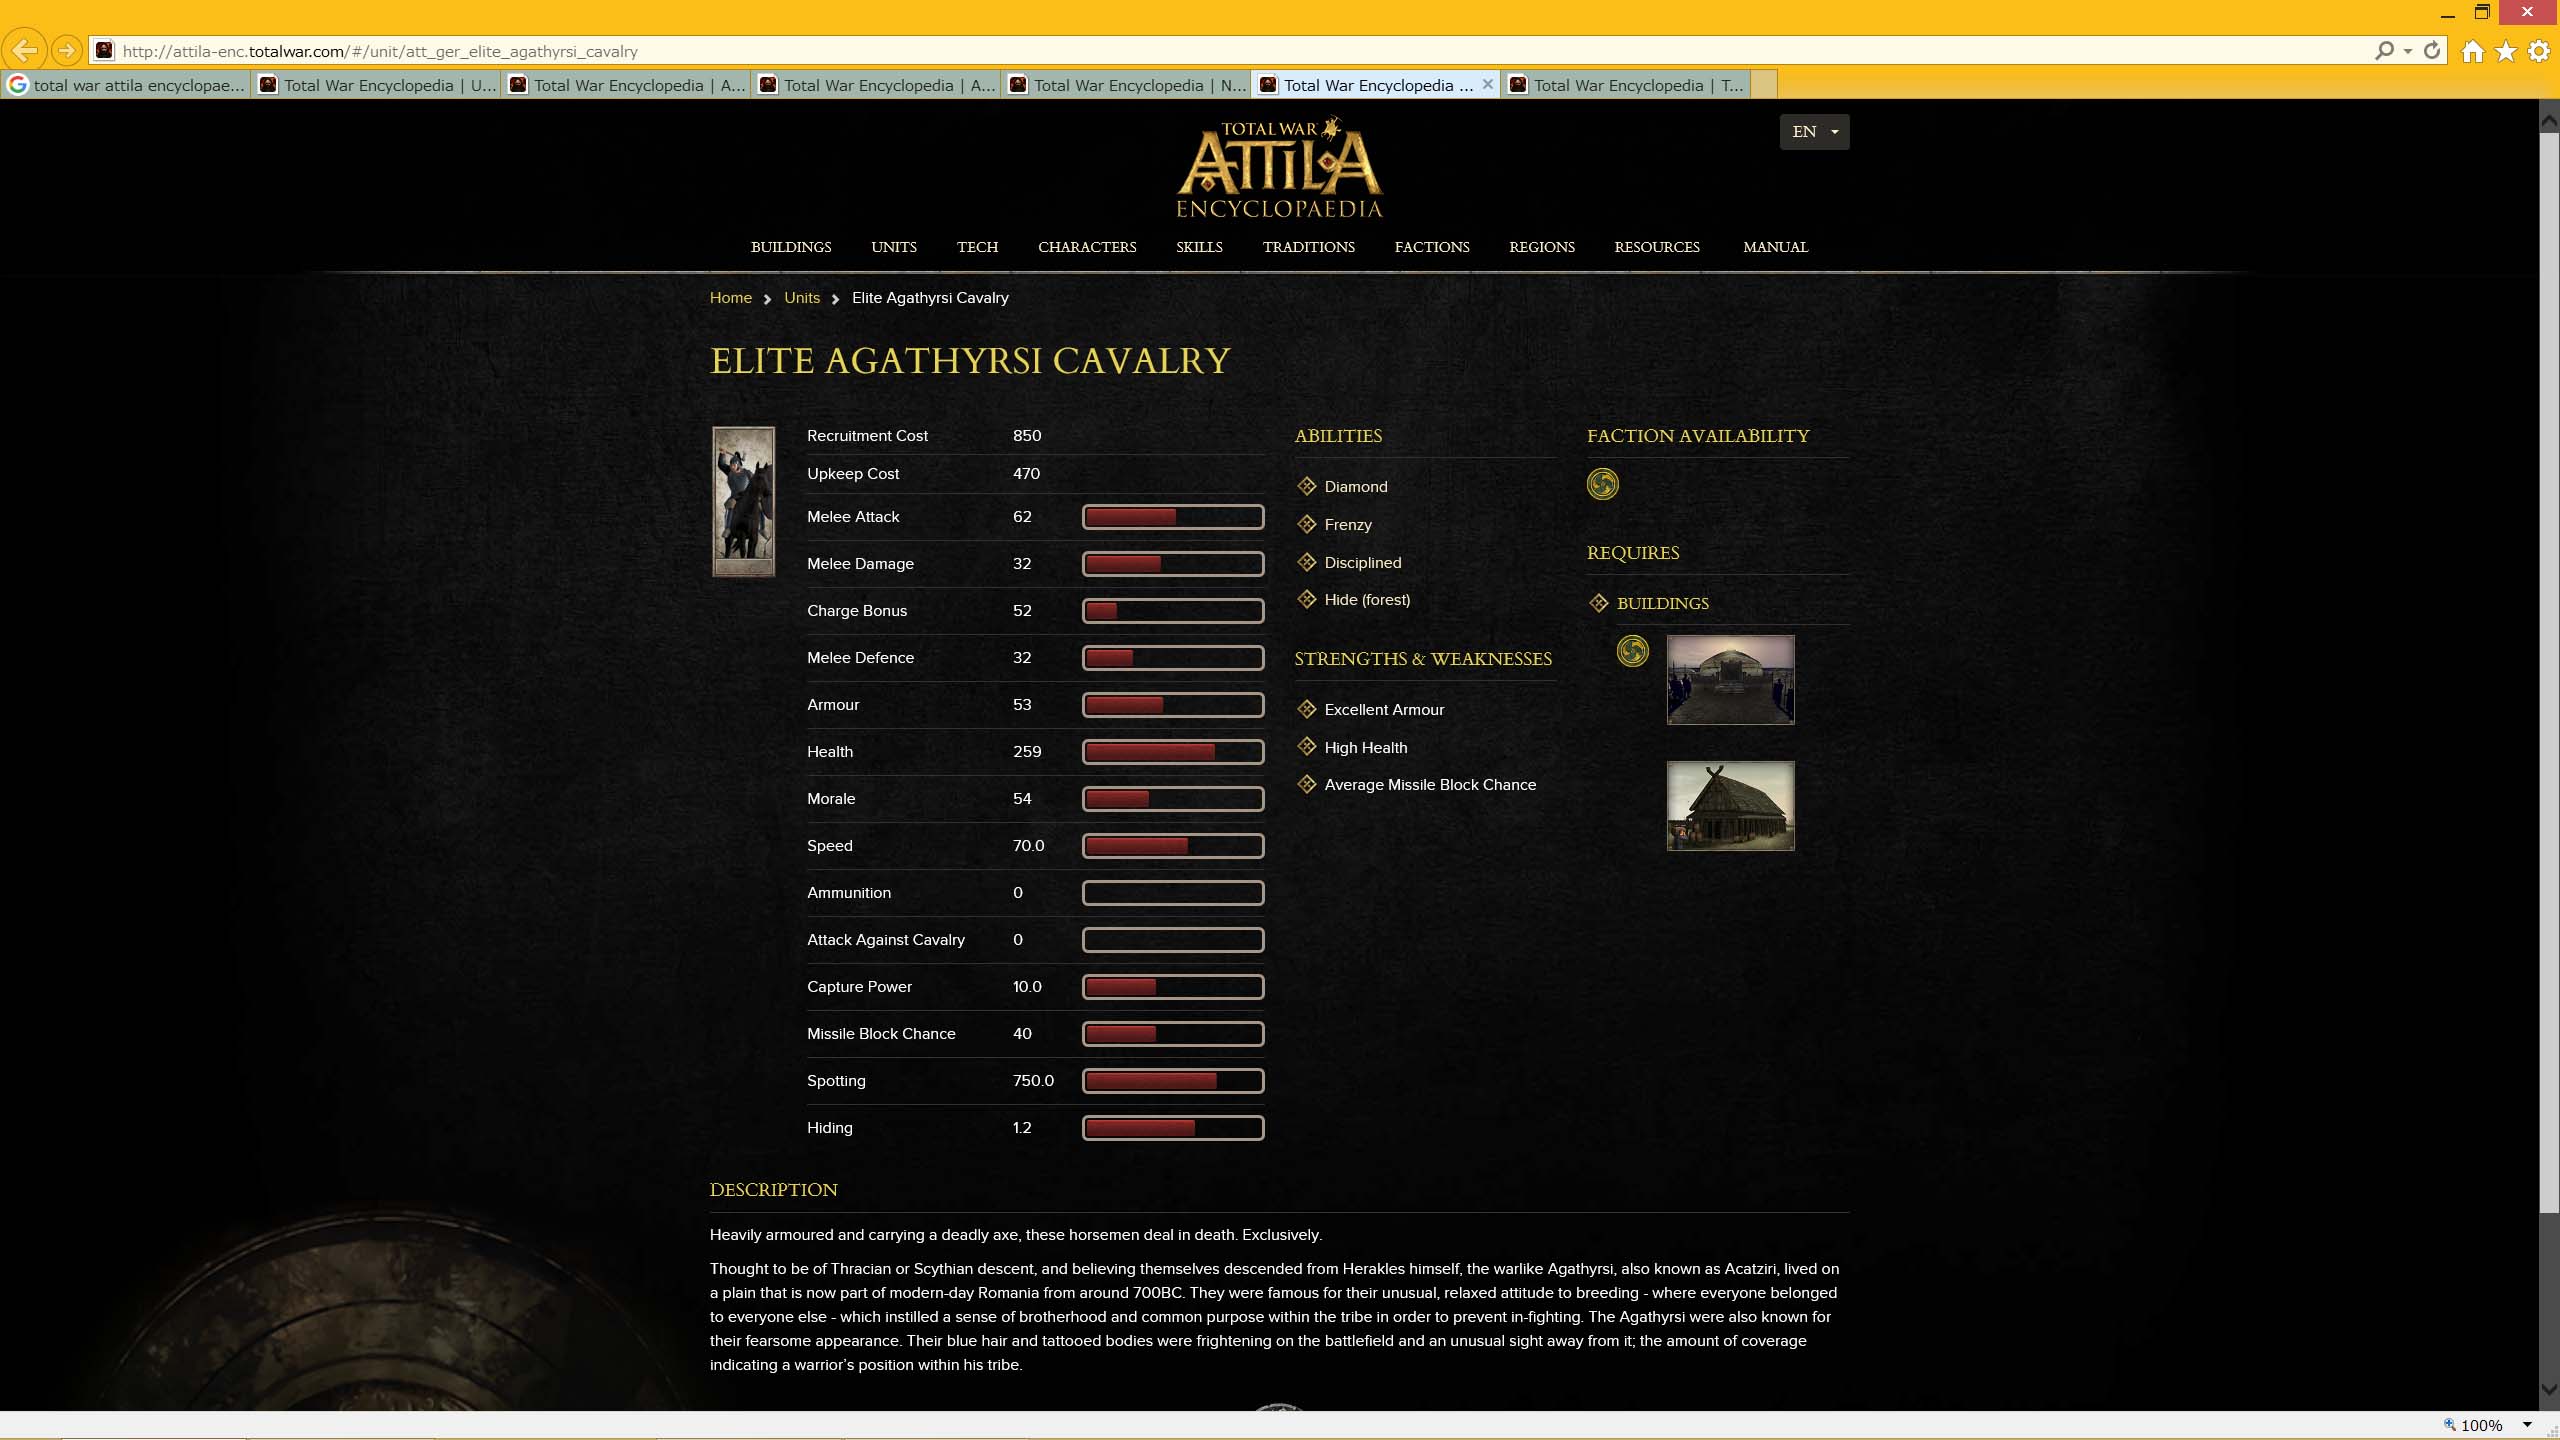2560x1440 pixels.
Task: Open the RESOURCES navigation menu
Action: coord(1656,247)
